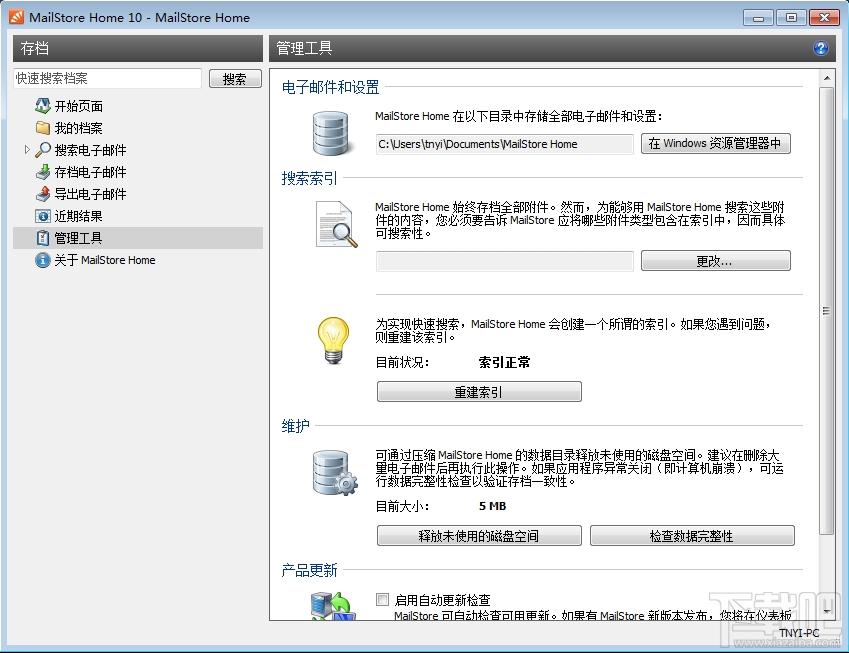Screen dimensions: 849x653
Task: Click the 5 MB size value
Action: [x=492, y=506]
